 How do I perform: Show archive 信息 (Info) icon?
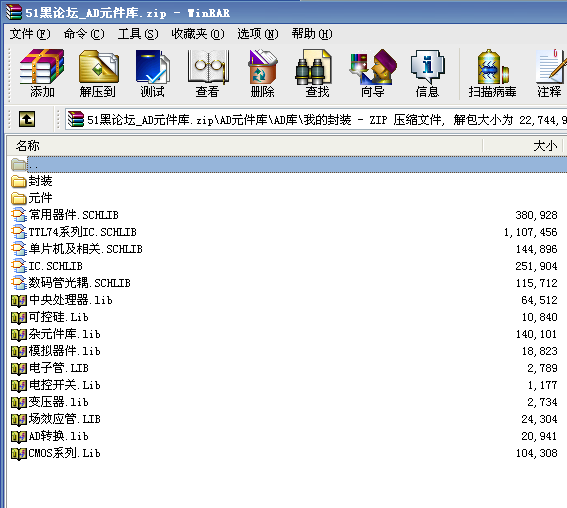427,67
